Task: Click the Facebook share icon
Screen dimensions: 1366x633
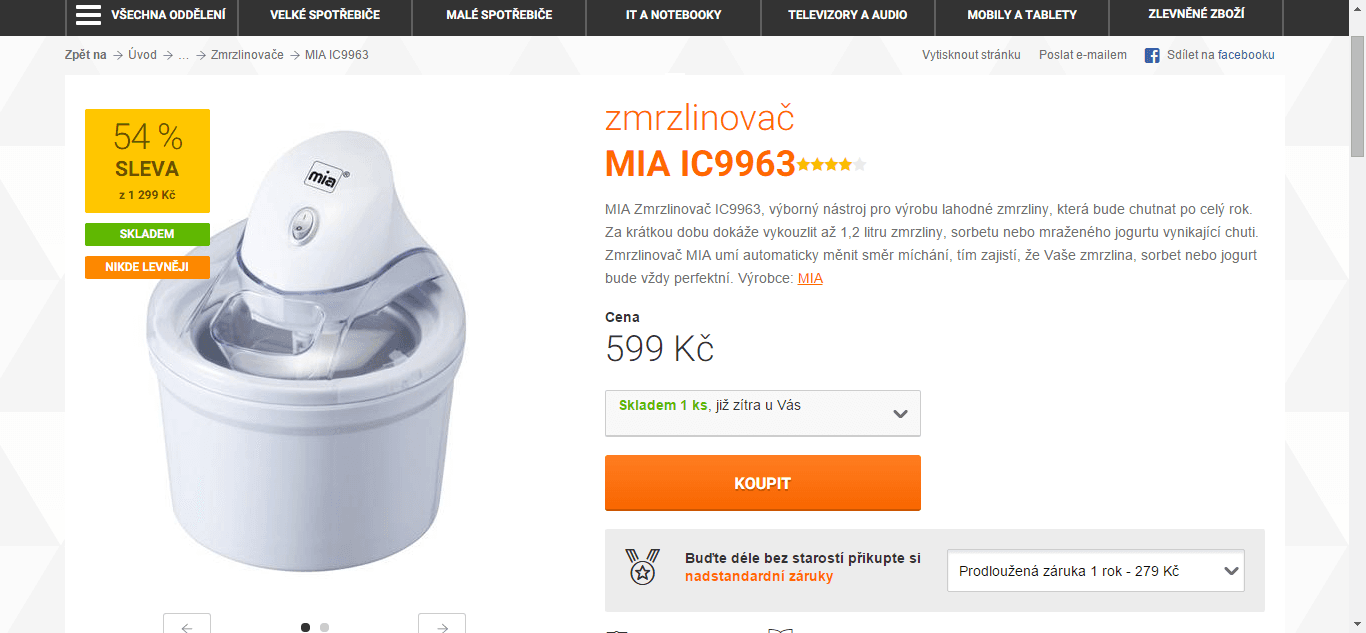Action: 1152,55
